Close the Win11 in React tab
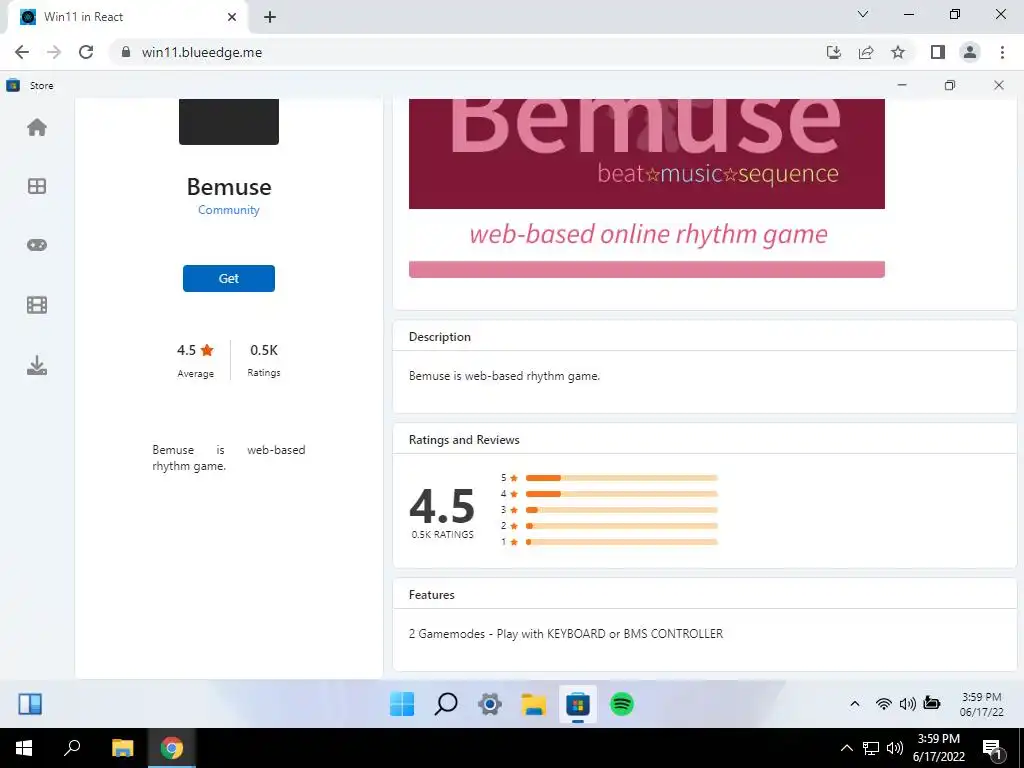 pyautogui.click(x=232, y=17)
